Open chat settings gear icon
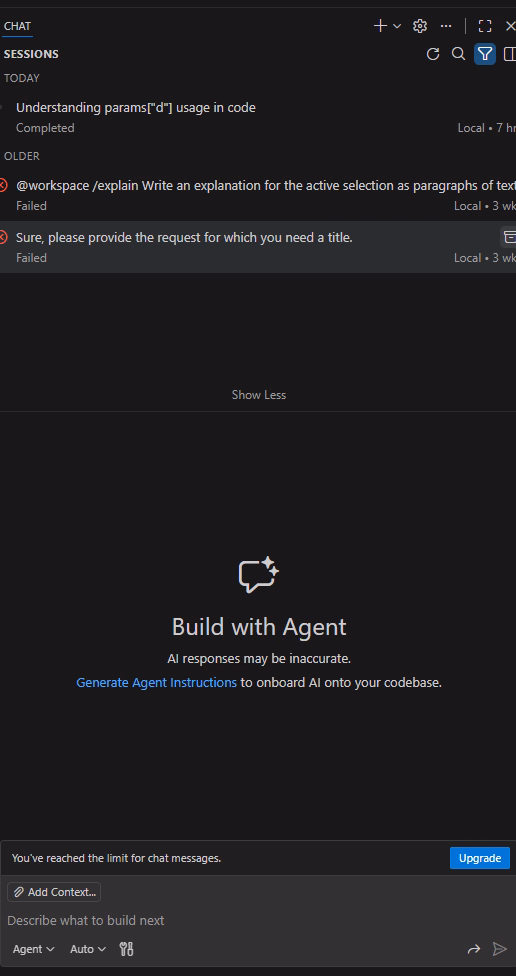 [x=420, y=26]
